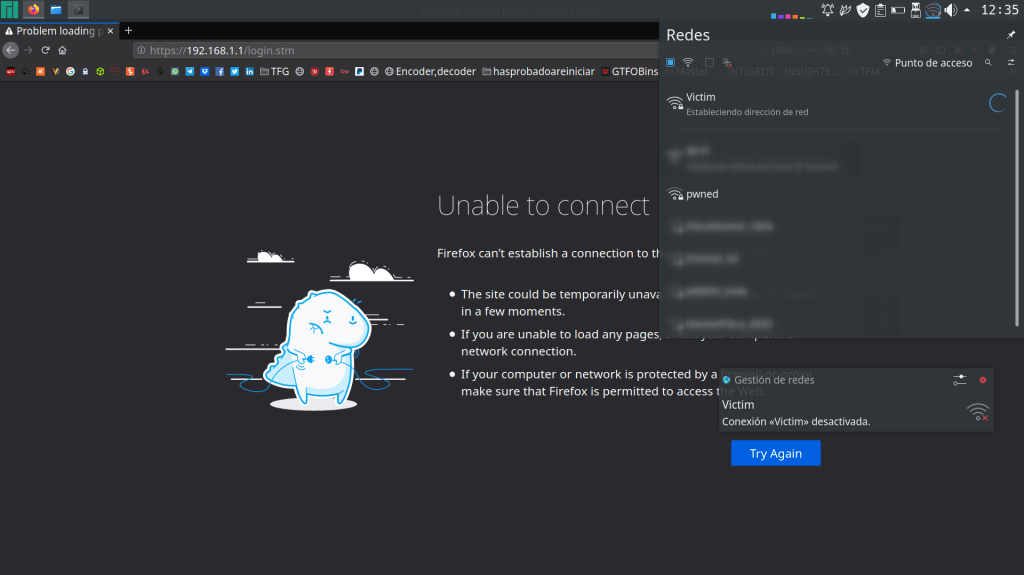Open network search in the Redes panel
This screenshot has height=575, width=1024.
pos(987,62)
